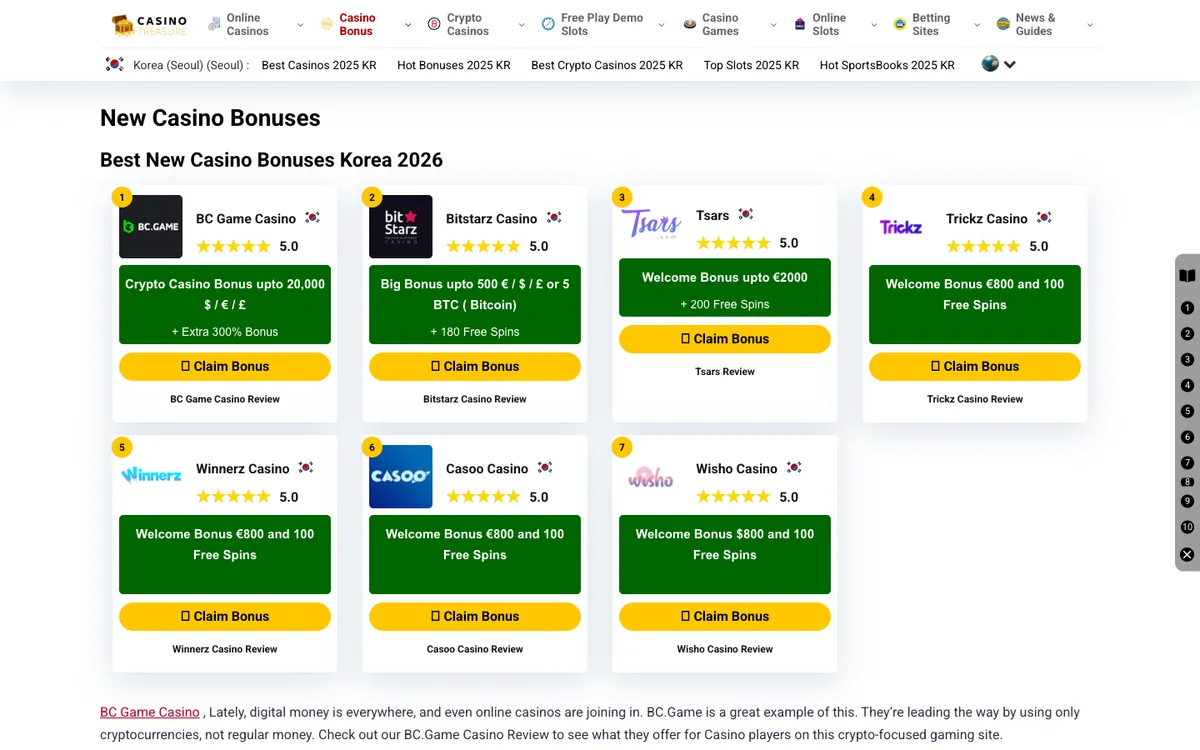Viewport: 1200px width, 750px height.
Task: Click the Tsars casino logo
Action: coord(651,223)
